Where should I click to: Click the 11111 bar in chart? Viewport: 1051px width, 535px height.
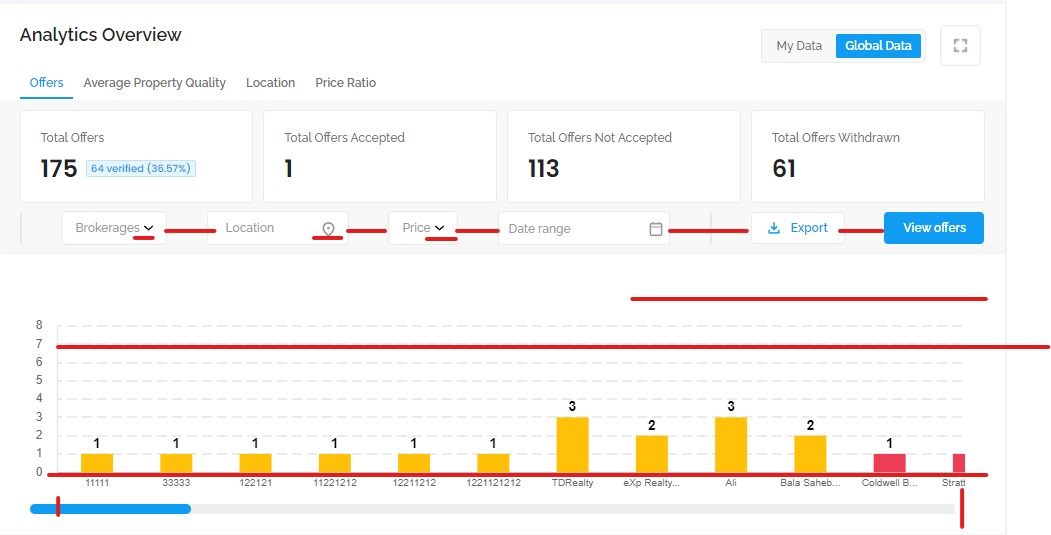pos(97,463)
